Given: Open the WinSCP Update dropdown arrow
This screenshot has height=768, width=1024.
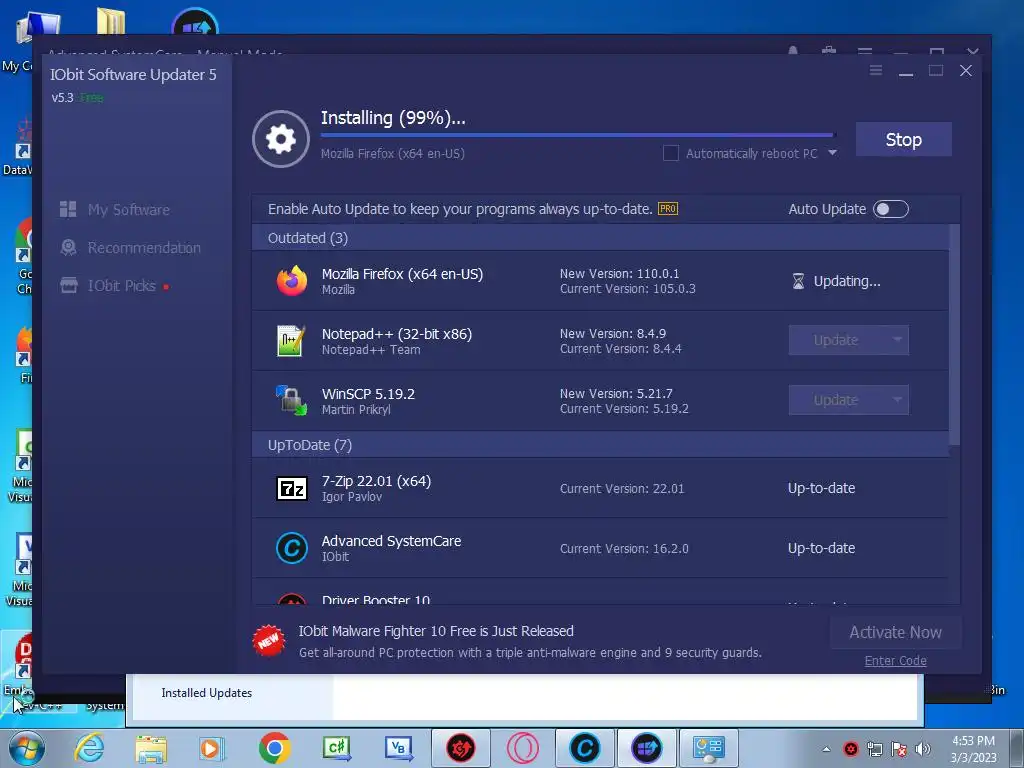Looking at the screenshot, I should point(897,400).
